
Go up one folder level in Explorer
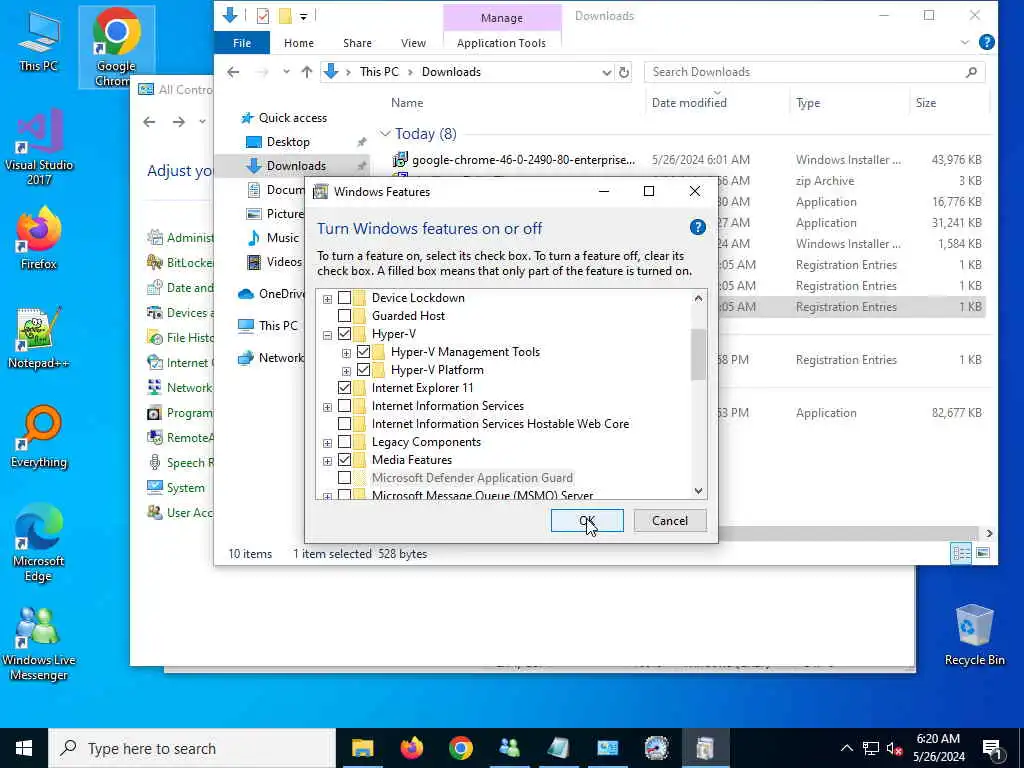306,72
